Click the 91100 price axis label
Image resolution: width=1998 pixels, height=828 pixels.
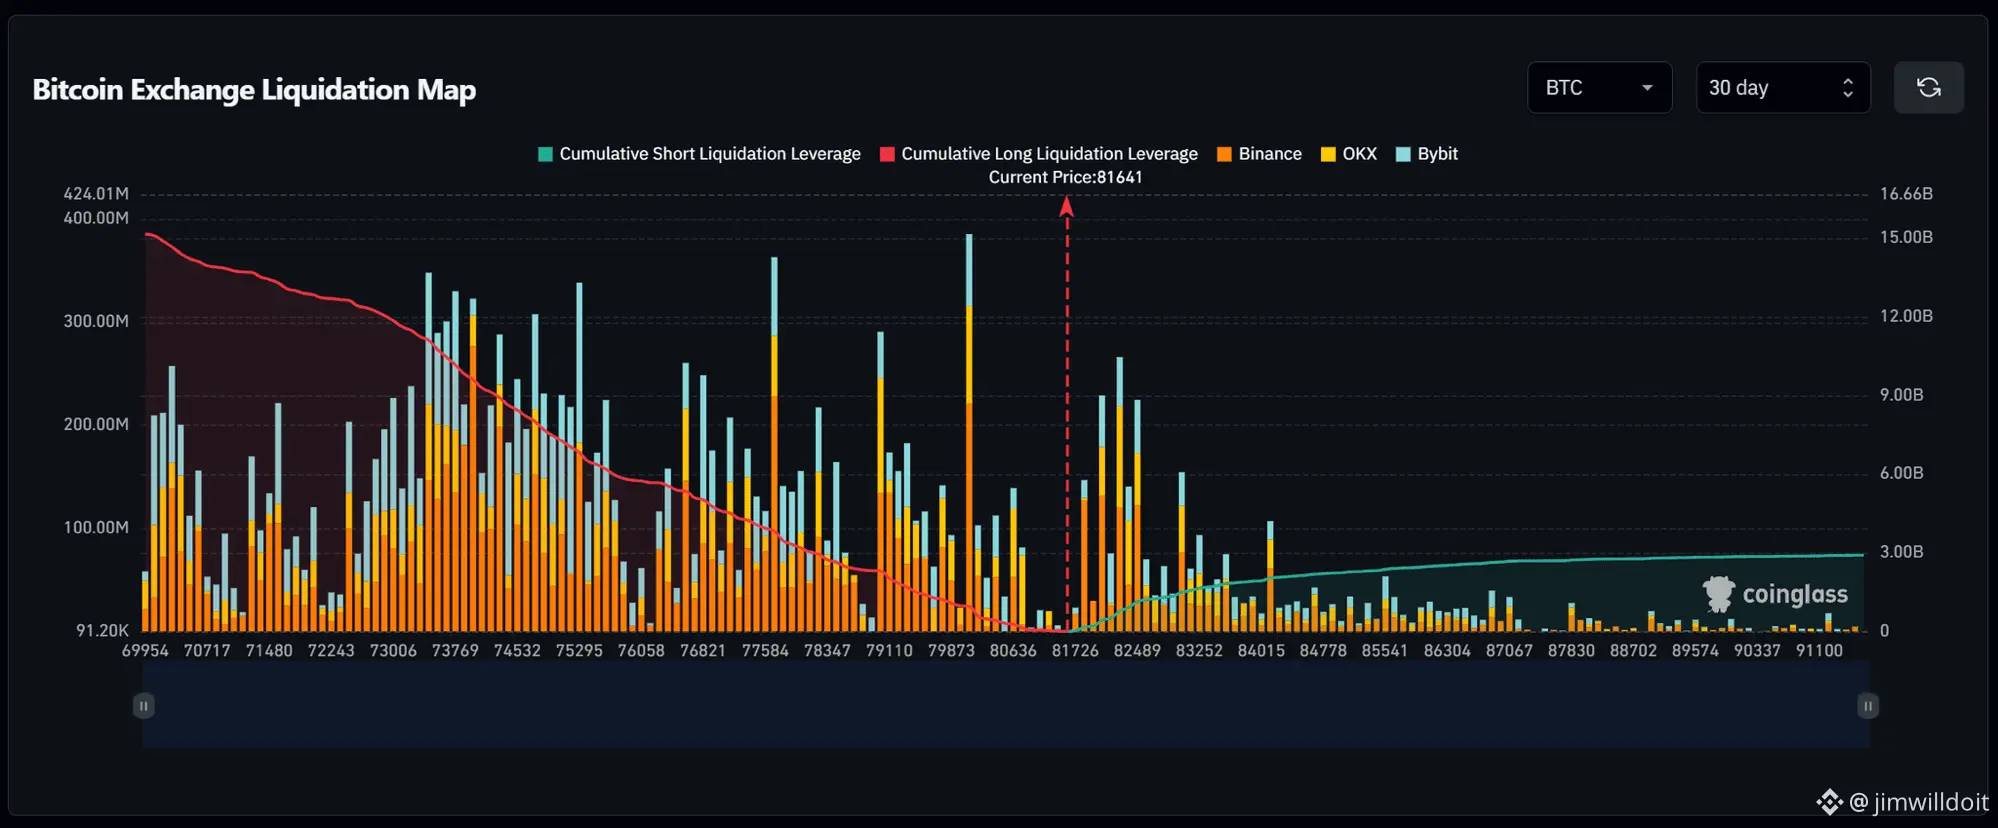1819,651
